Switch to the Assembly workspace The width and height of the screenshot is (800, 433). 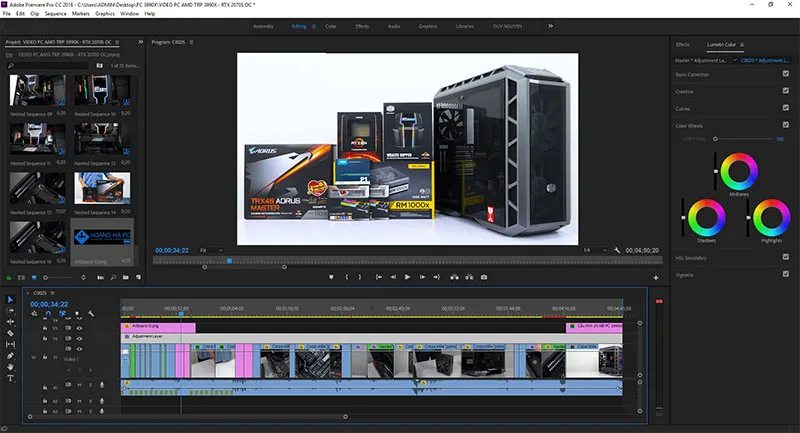pyautogui.click(x=263, y=26)
